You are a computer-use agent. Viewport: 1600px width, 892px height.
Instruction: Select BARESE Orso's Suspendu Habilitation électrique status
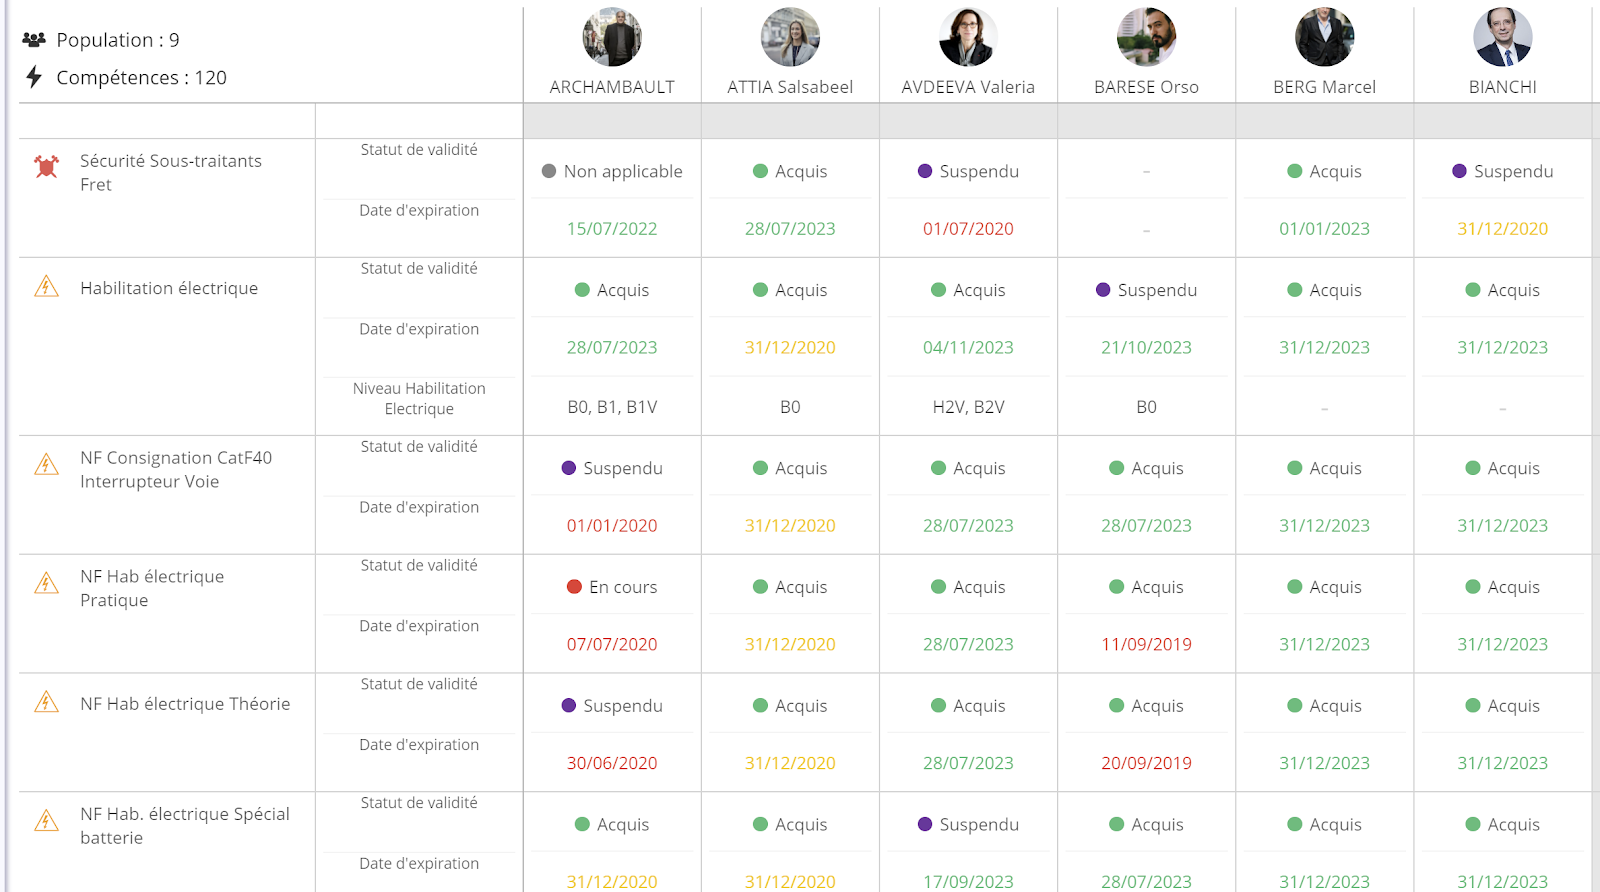[x=1146, y=290]
